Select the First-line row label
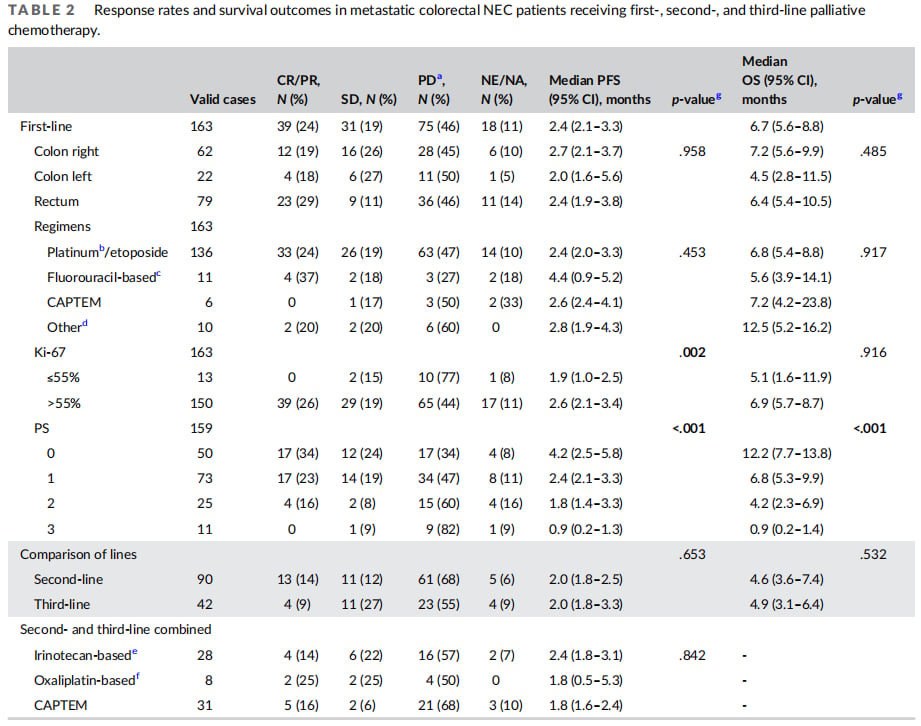921x726 pixels. tap(46, 126)
